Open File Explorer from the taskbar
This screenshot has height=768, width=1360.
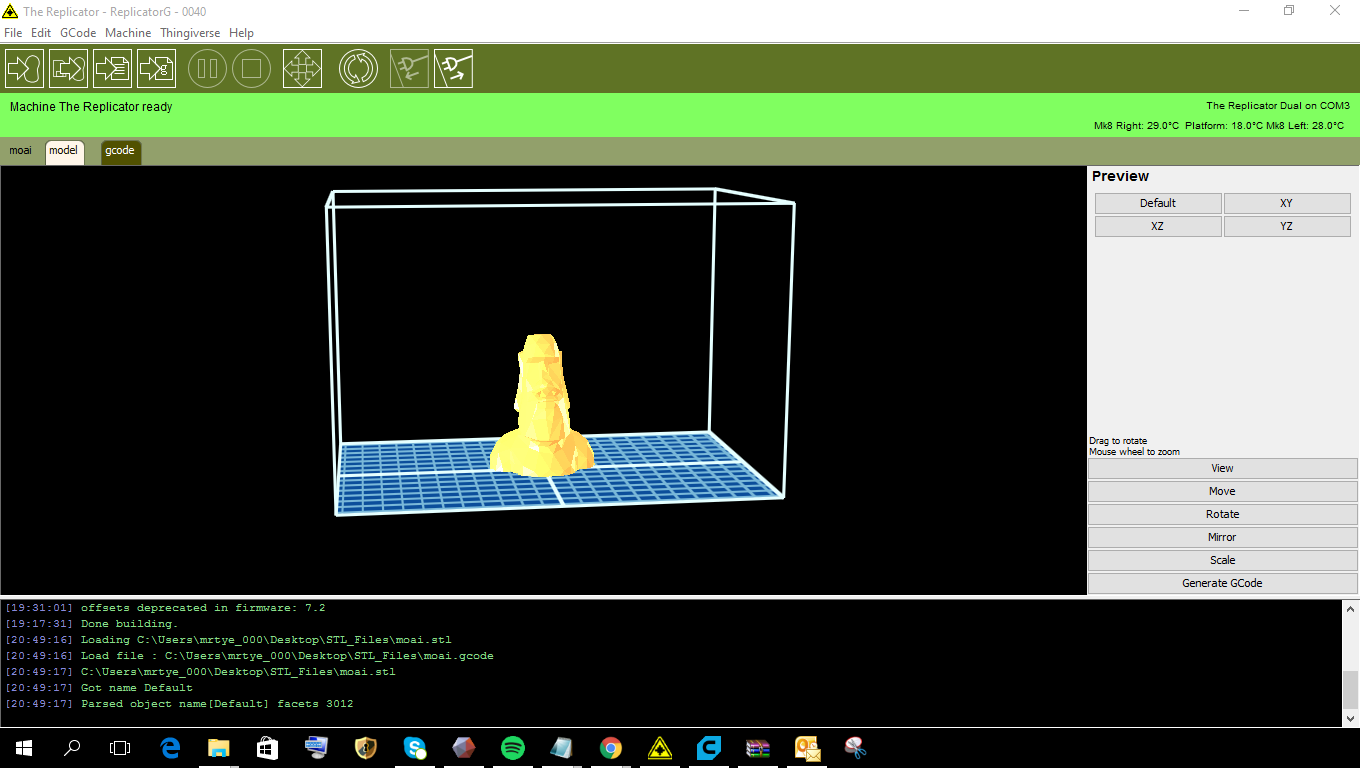coord(219,748)
